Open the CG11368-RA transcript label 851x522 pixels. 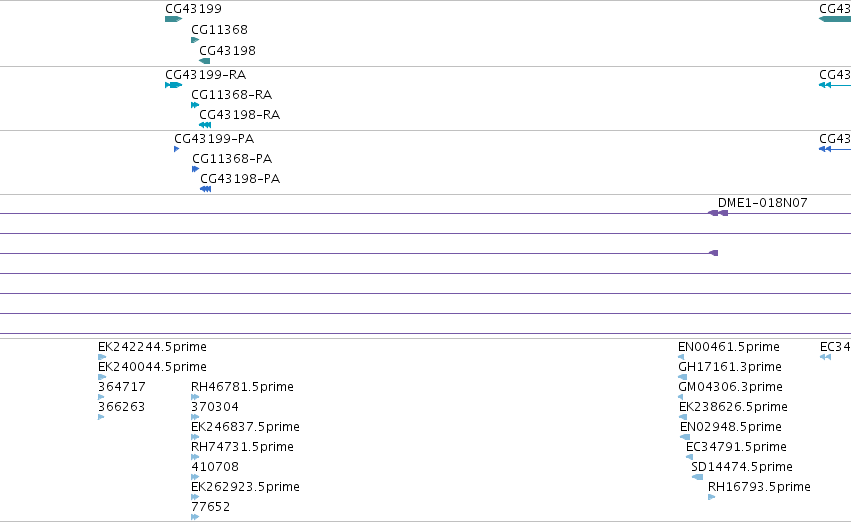click(x=232, y=94)
